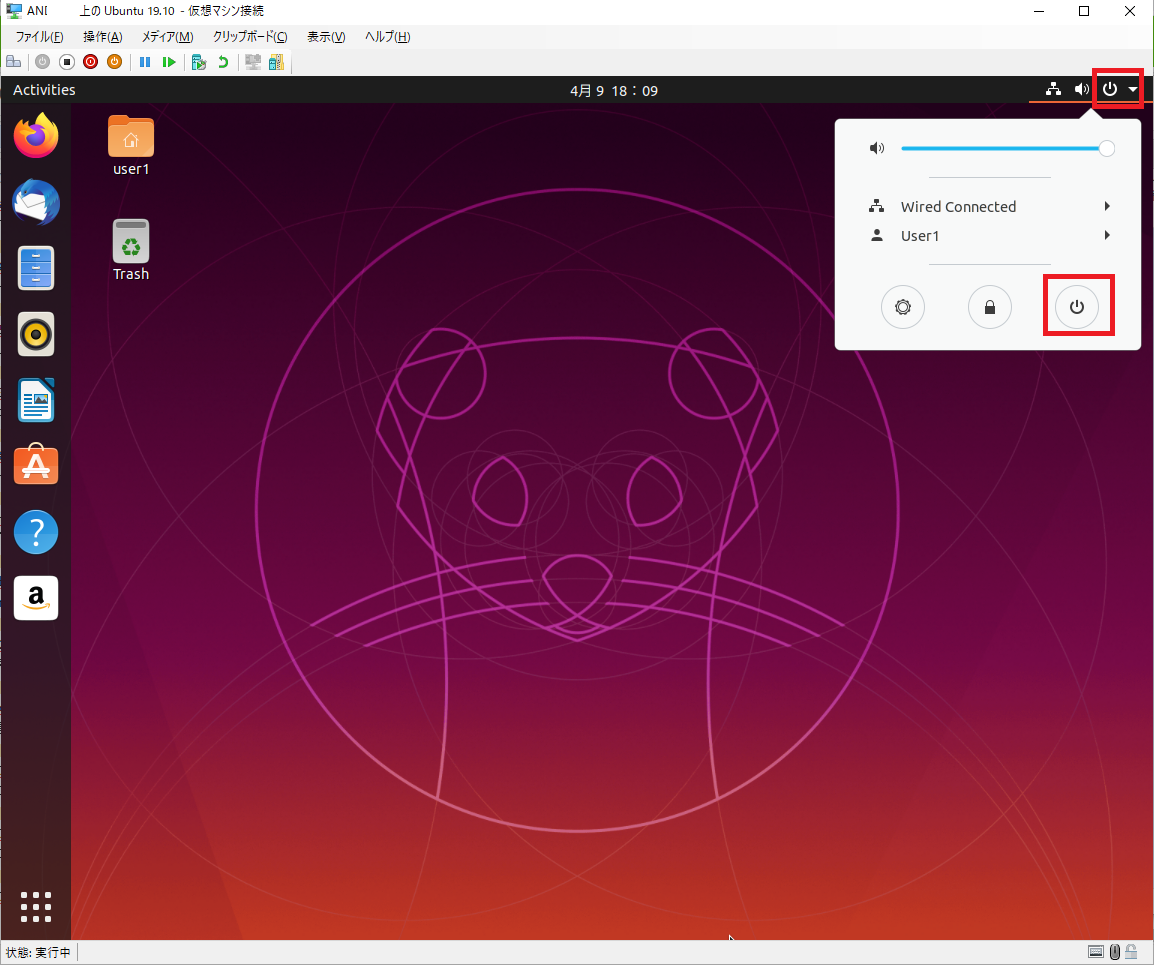Open the 表示(V) menu
The image size is (1154, 965).
[326, 37]
